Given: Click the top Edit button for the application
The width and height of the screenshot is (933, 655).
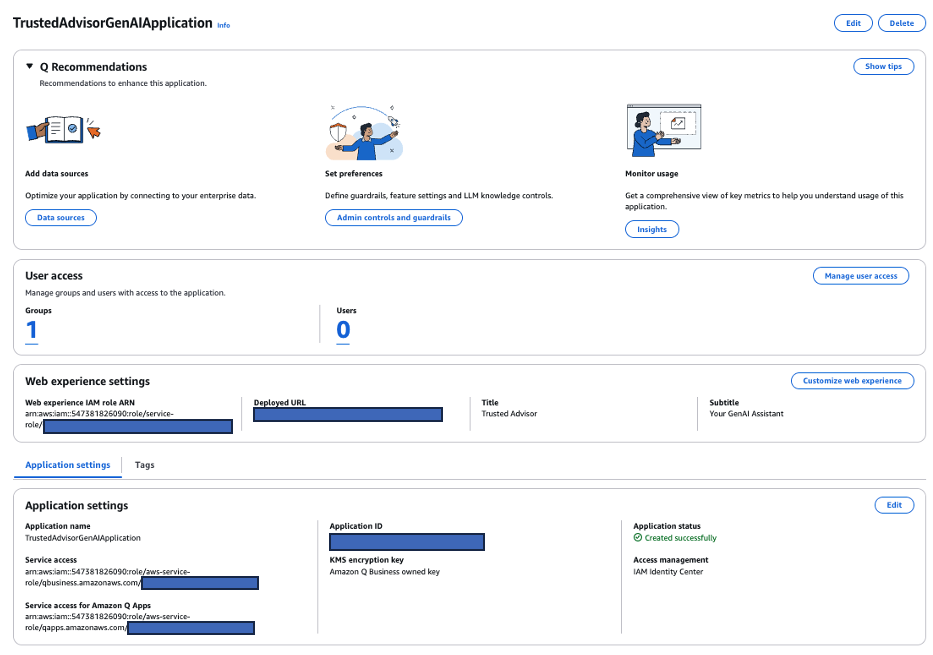Looking at the screenshot, I should coord(853,23).
